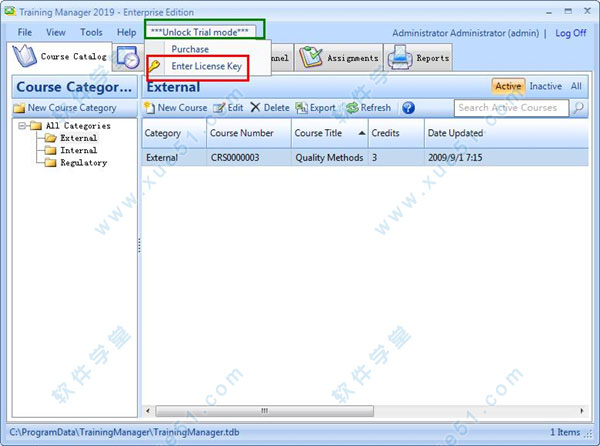Click the Regulatory folder icon

click(51, 163)
